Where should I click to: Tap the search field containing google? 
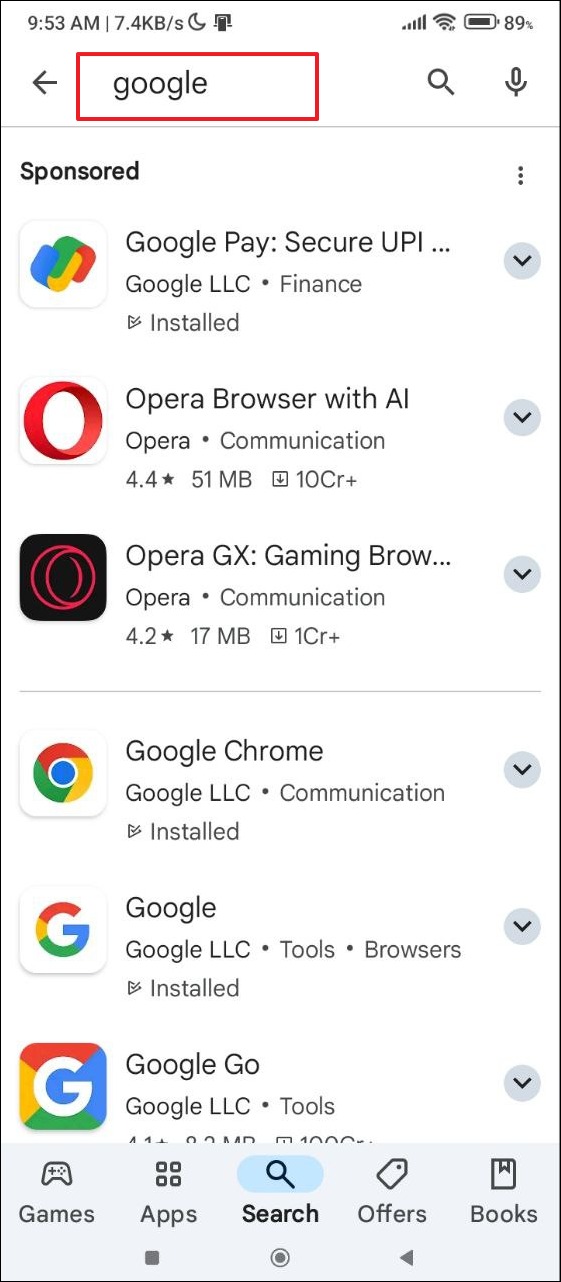point(198,86)
